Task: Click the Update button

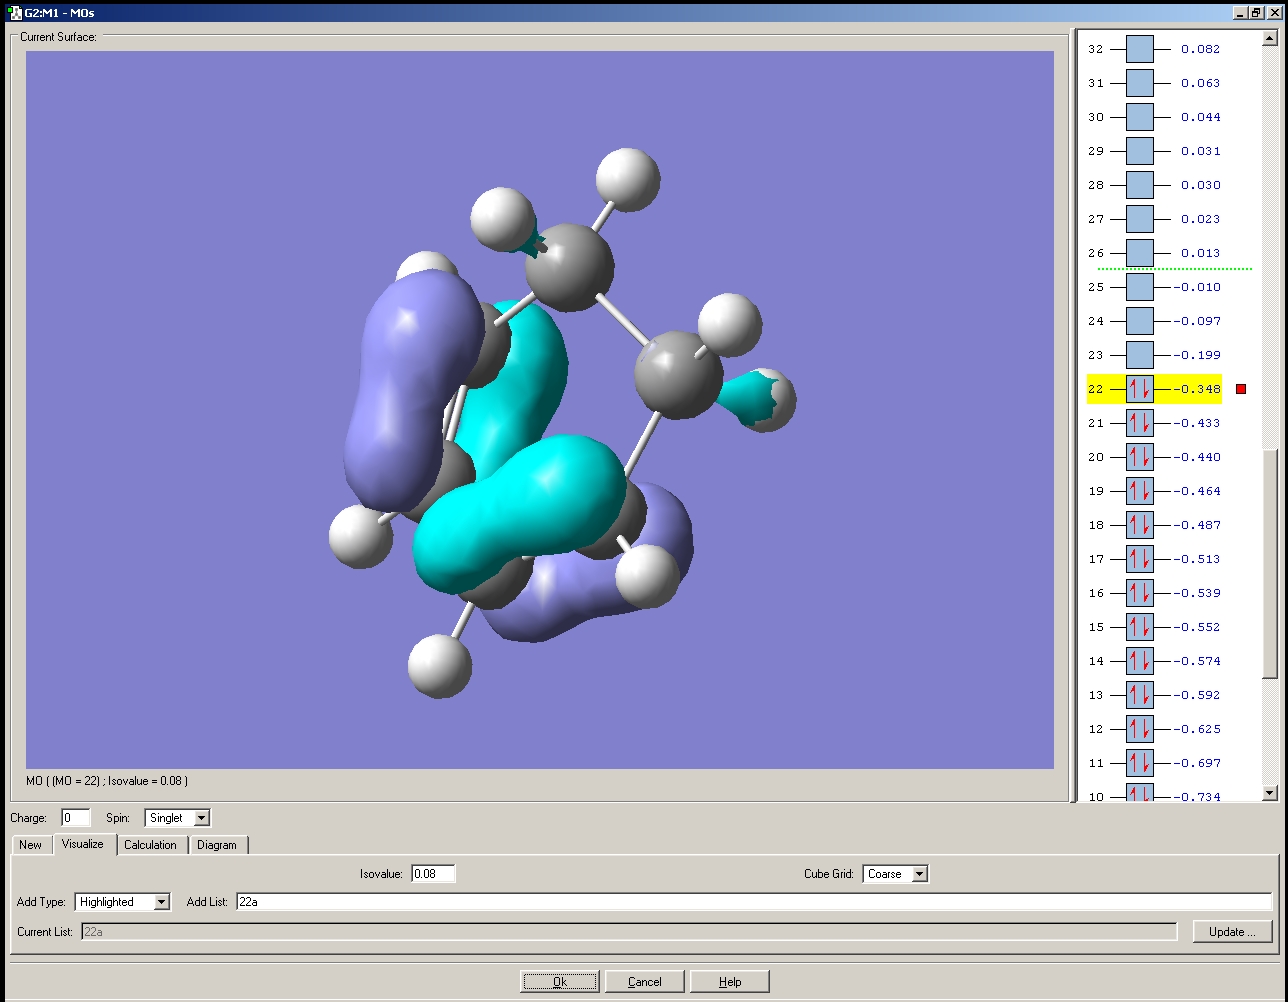Action: 1232,932
